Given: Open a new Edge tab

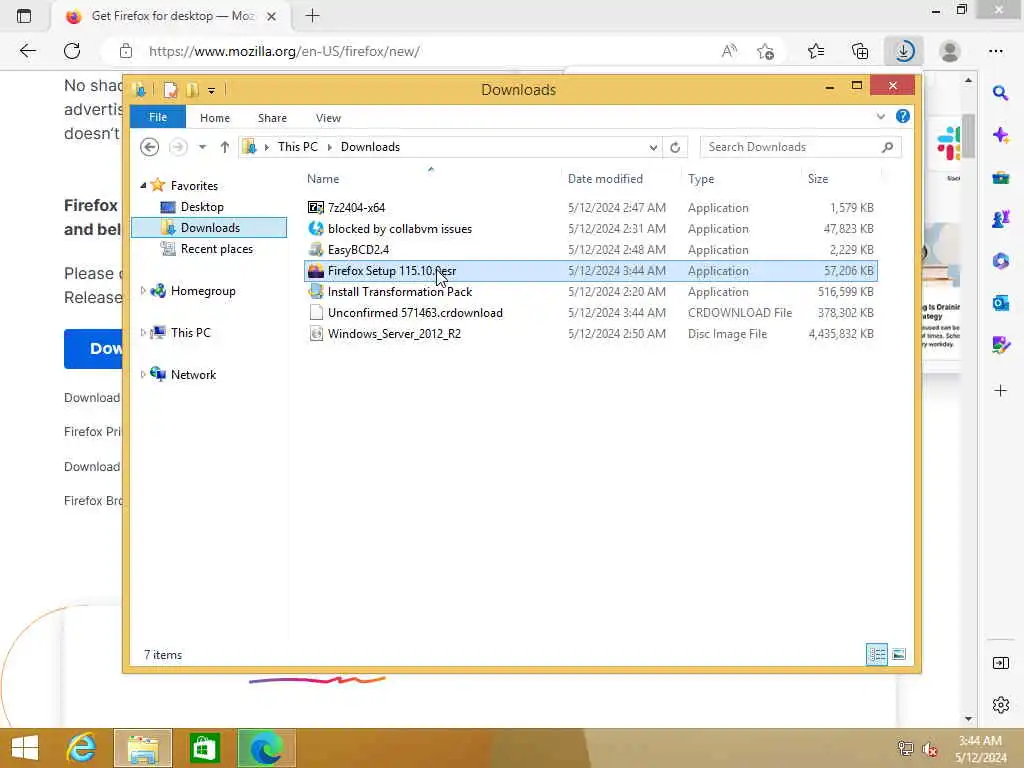Looking at the screenshot, I should [312, 16].
